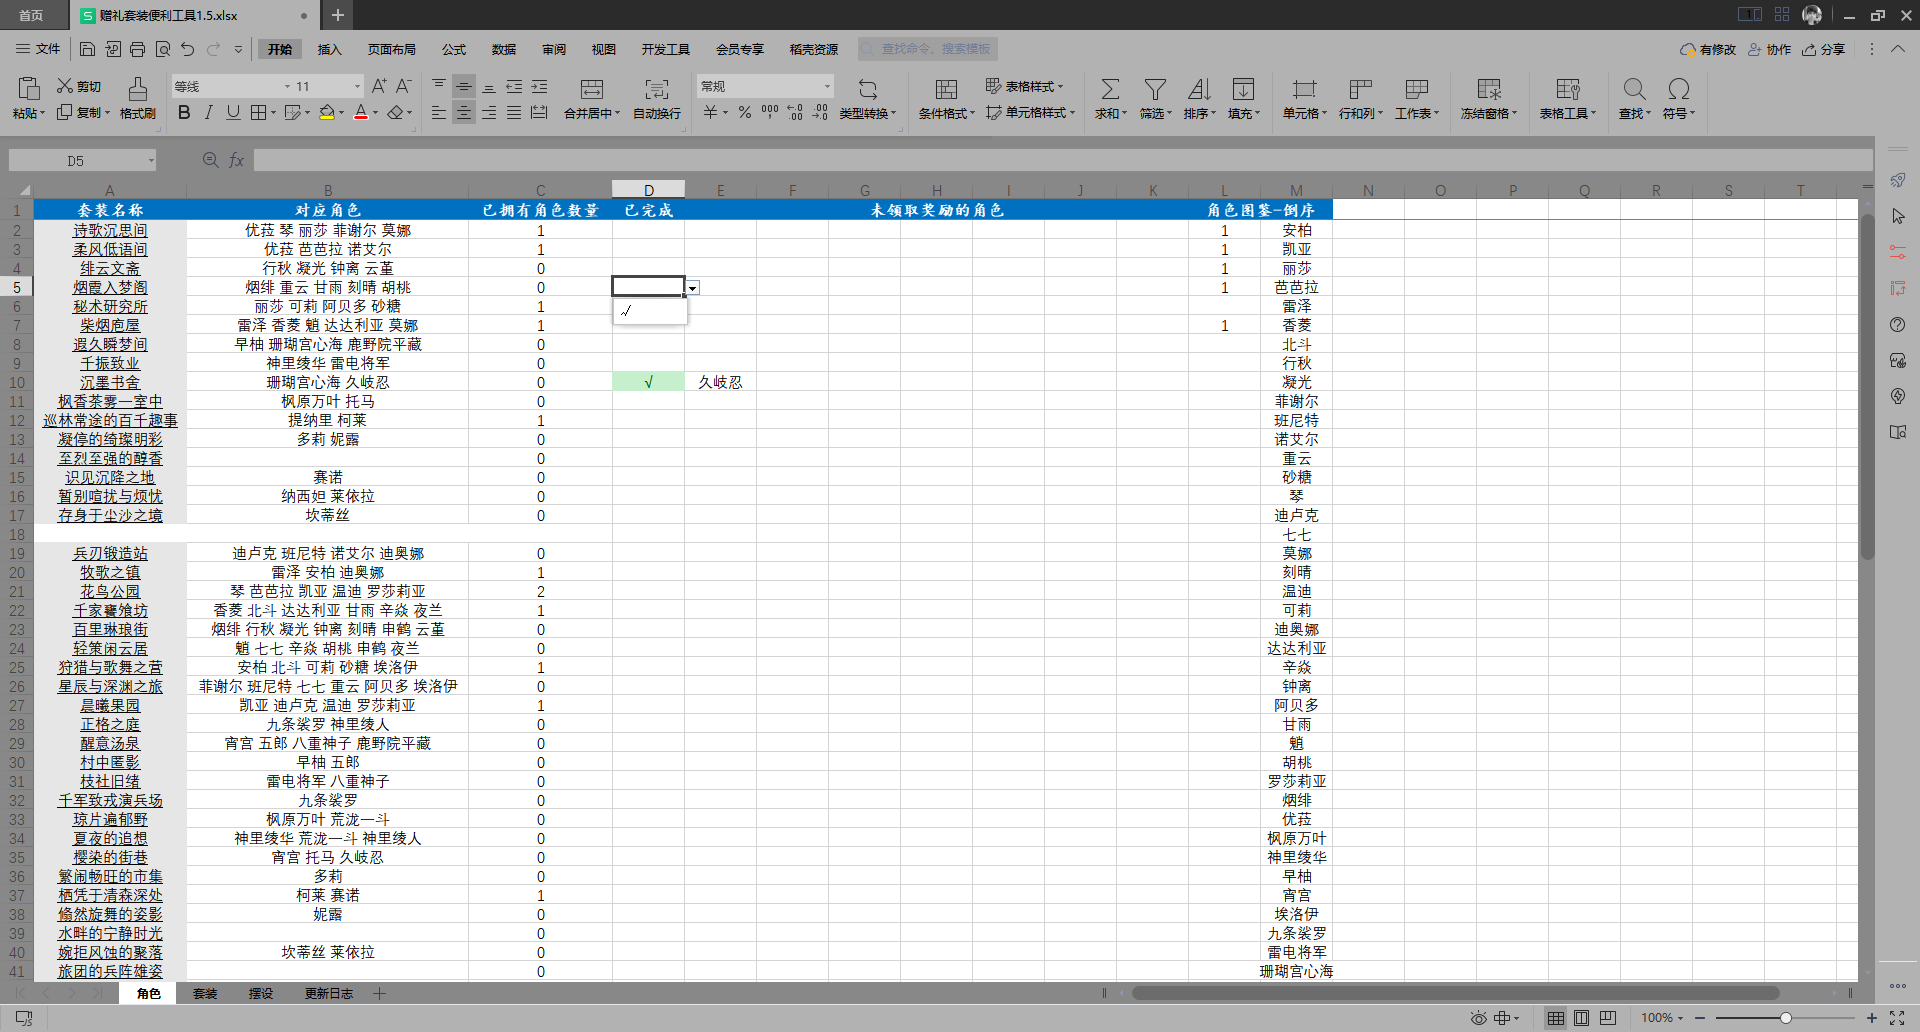Switch to the 套装 sheet tab

(x=205, y=993)
